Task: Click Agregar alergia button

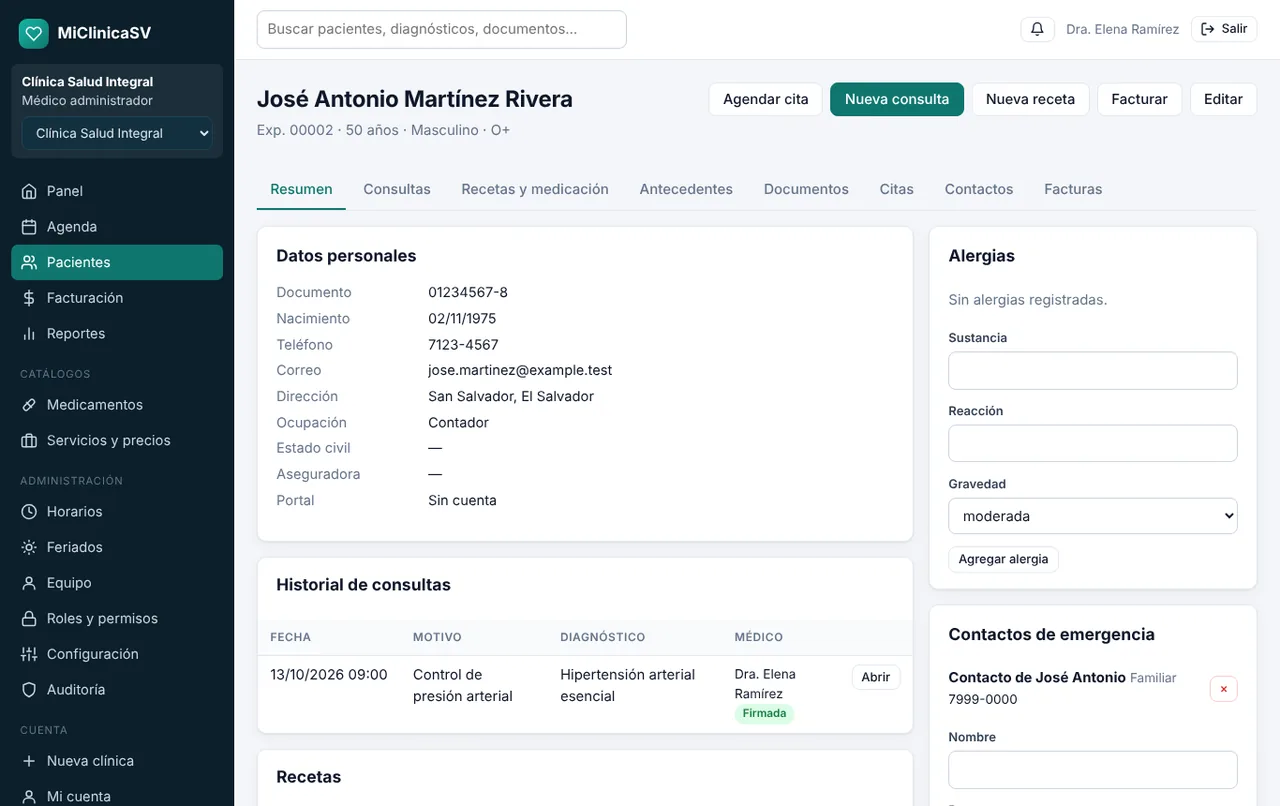Action: coord(1003,559)
